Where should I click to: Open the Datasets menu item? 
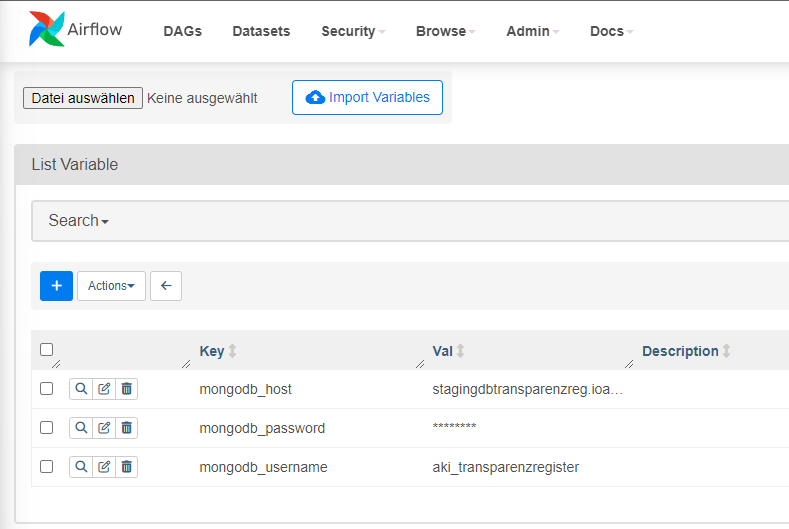click(x=261, y=31)
